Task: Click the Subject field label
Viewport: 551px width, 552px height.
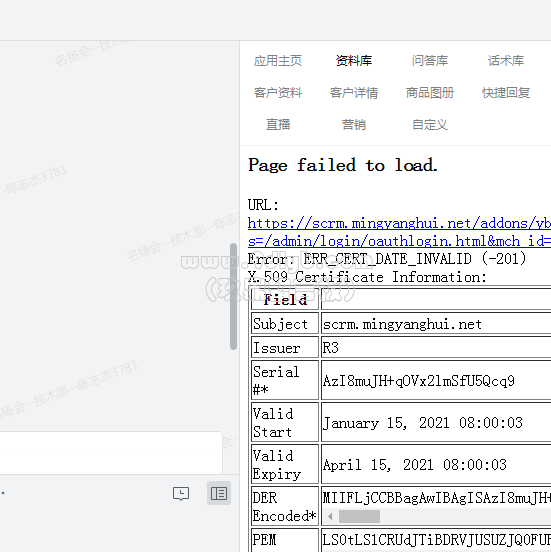Action: coord(280,324)
